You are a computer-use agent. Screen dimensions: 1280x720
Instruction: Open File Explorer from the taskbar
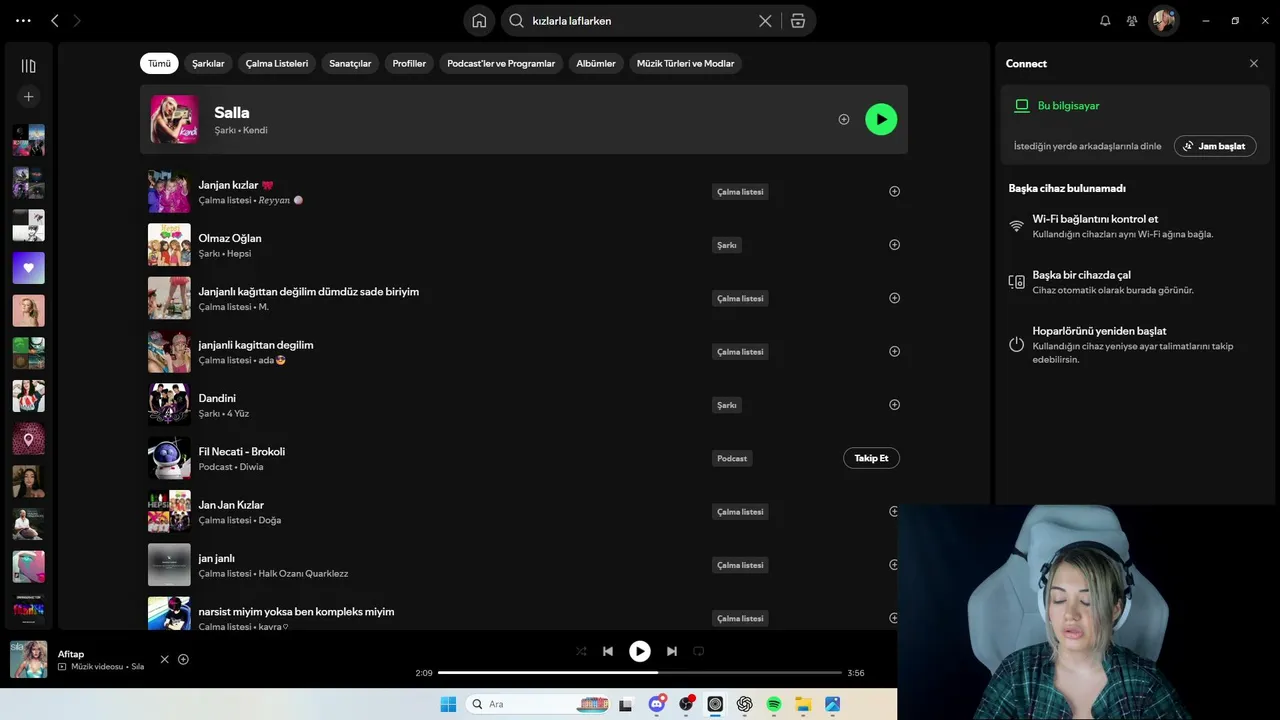coord(803,704)
